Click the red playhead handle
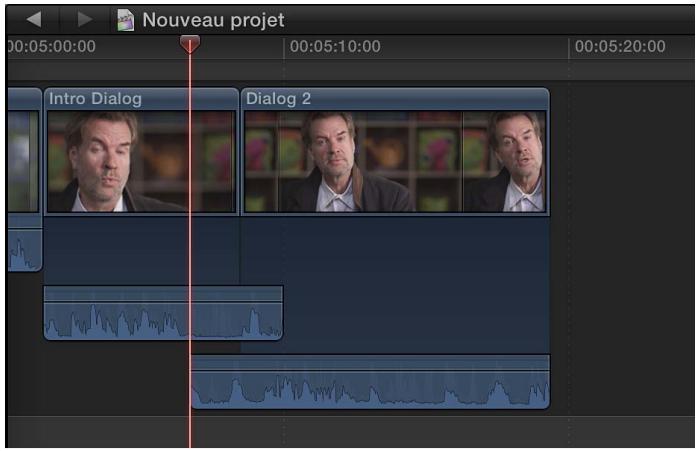This screenshot has height=451, width=698. point(190,45)
